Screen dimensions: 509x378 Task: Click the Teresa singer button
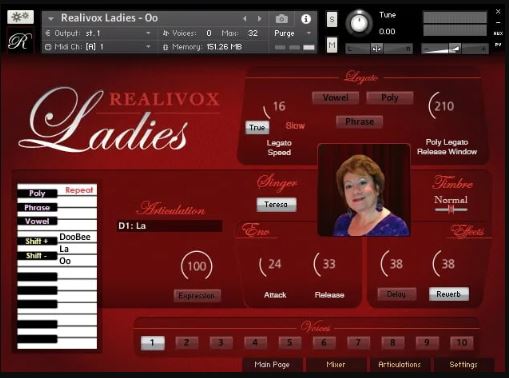276,204
